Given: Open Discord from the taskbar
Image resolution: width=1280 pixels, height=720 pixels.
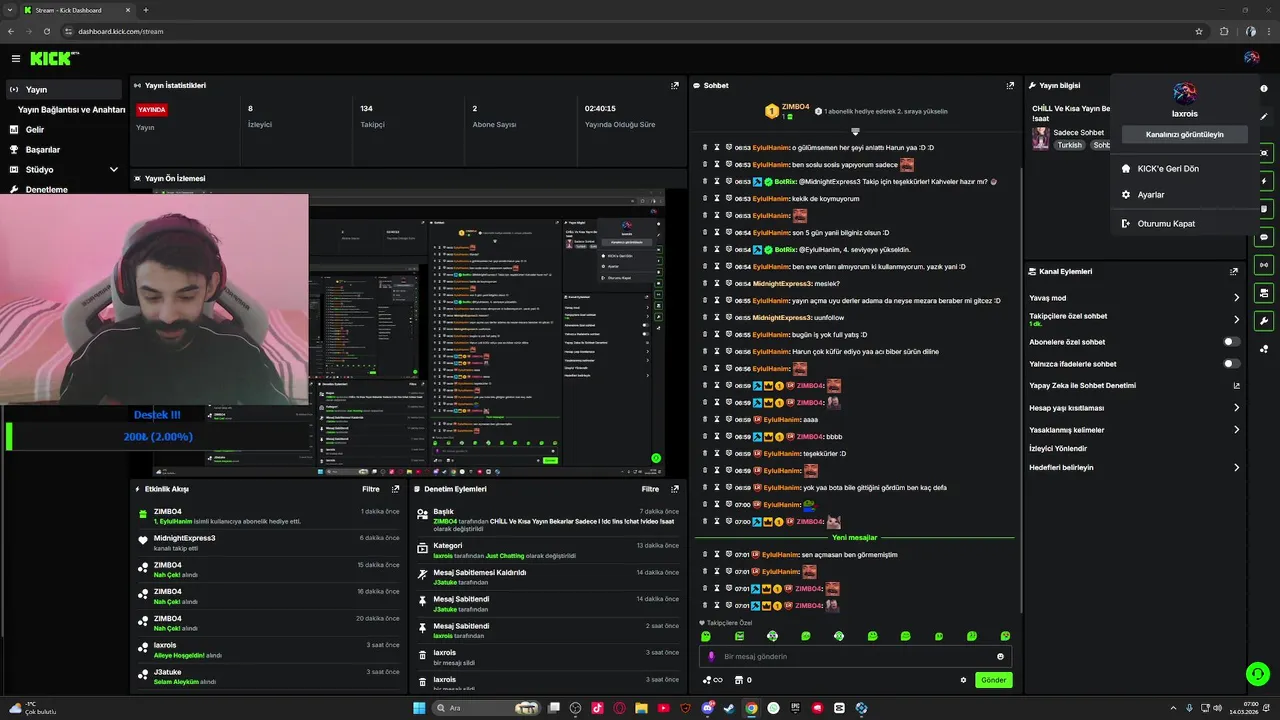Looking at the screenshot, I should (x=707, y=708).
